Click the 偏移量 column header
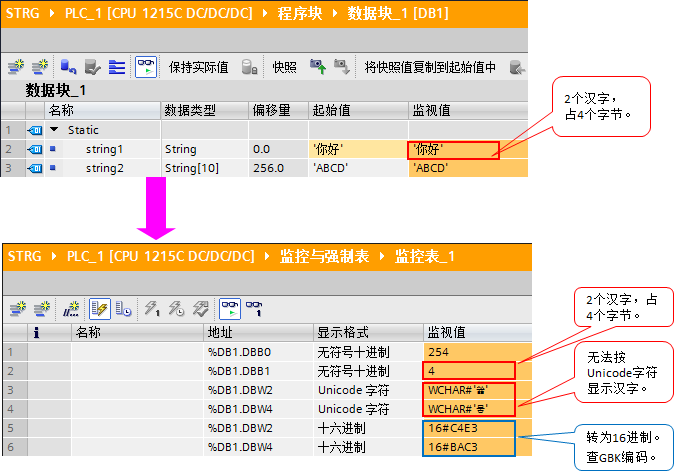 279,111
